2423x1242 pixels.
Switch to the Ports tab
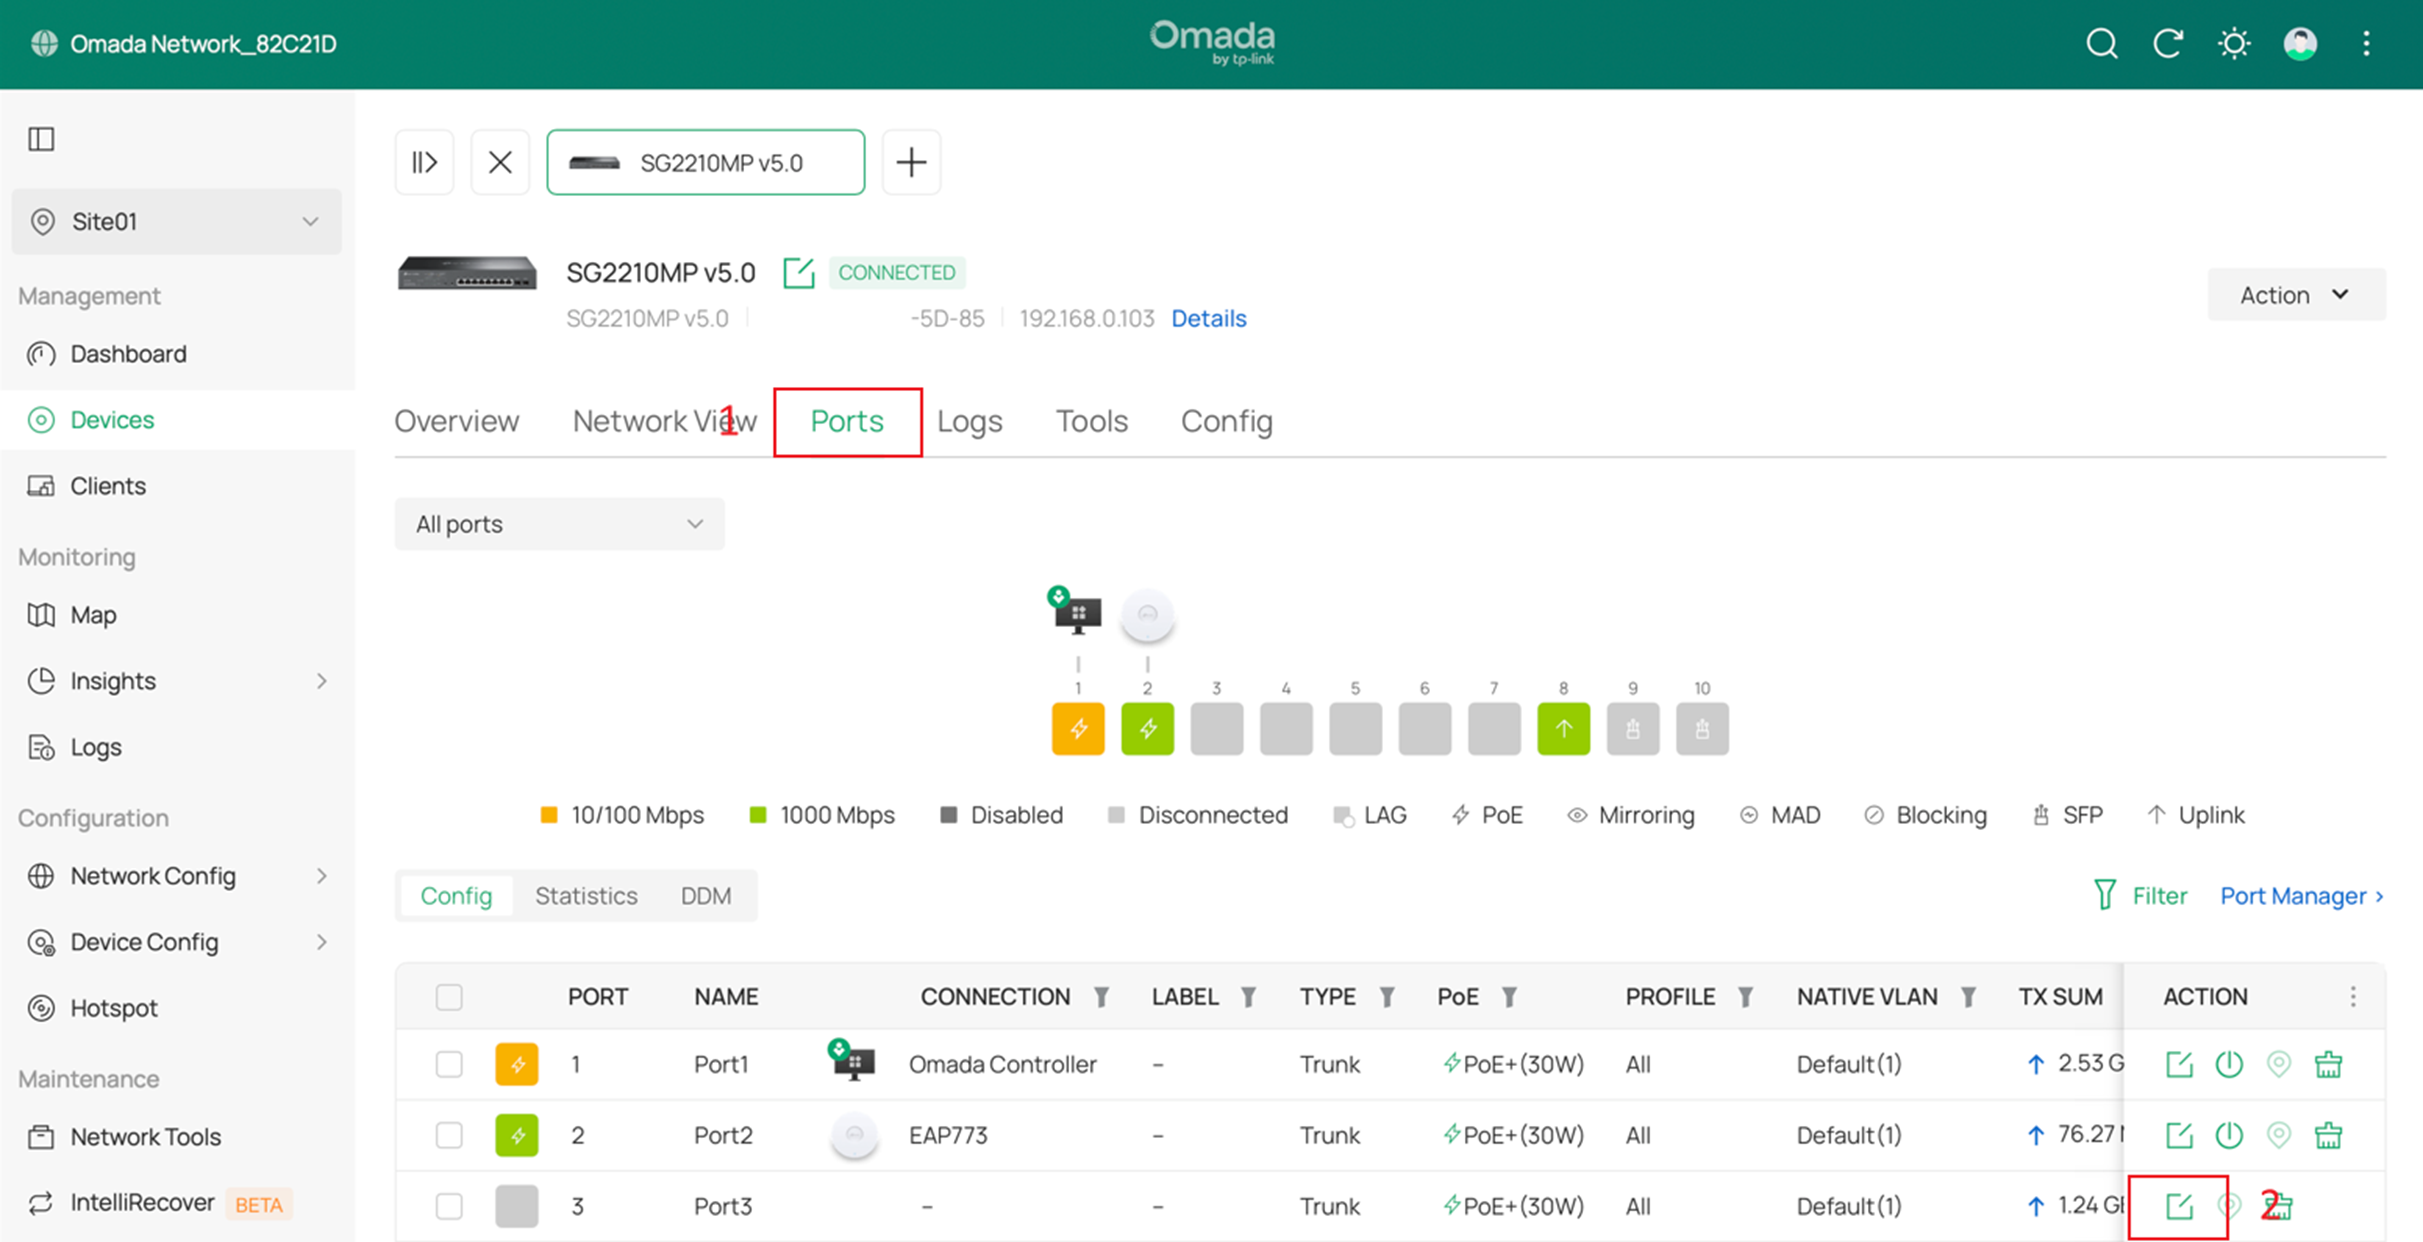[x=846, y=421]
